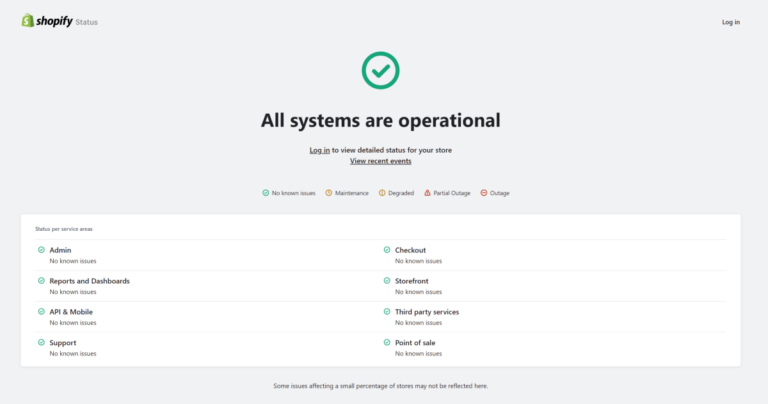Screen dimensions: 768x404
Task: Select the Storefront service name
Action: [x=411, y=281]
